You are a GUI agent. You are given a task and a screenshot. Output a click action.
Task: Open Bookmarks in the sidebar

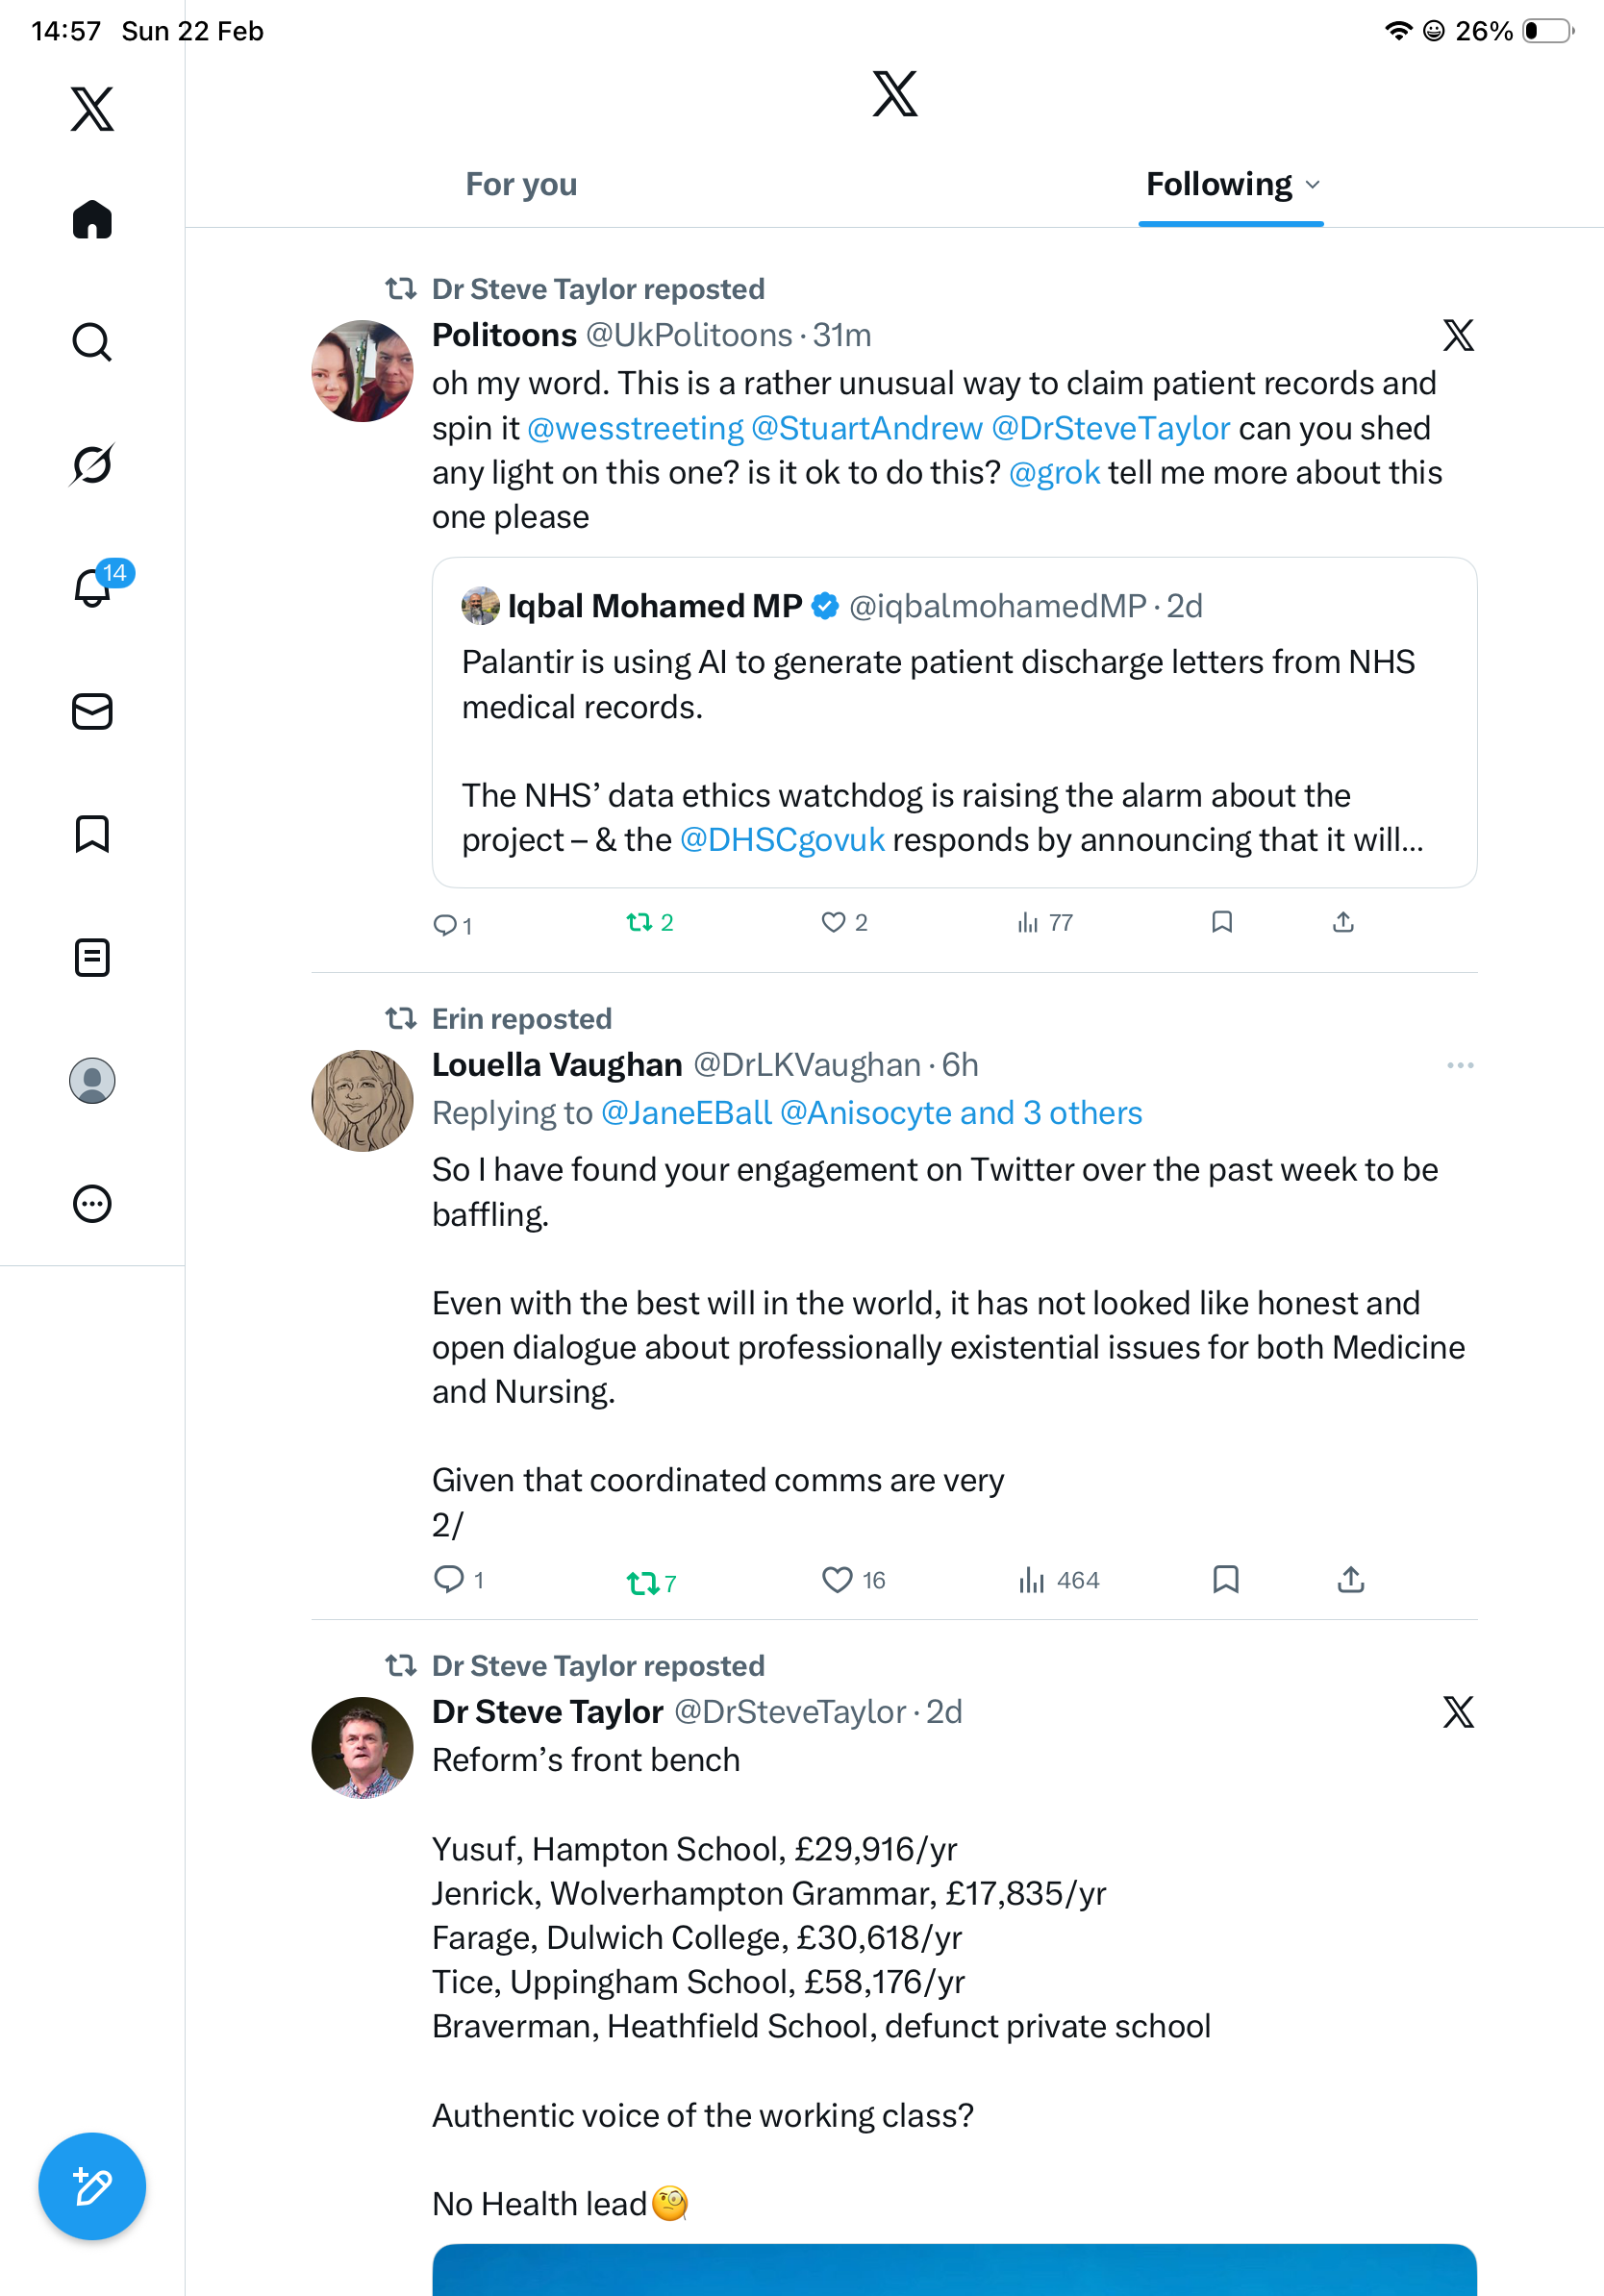pos(92,834)
